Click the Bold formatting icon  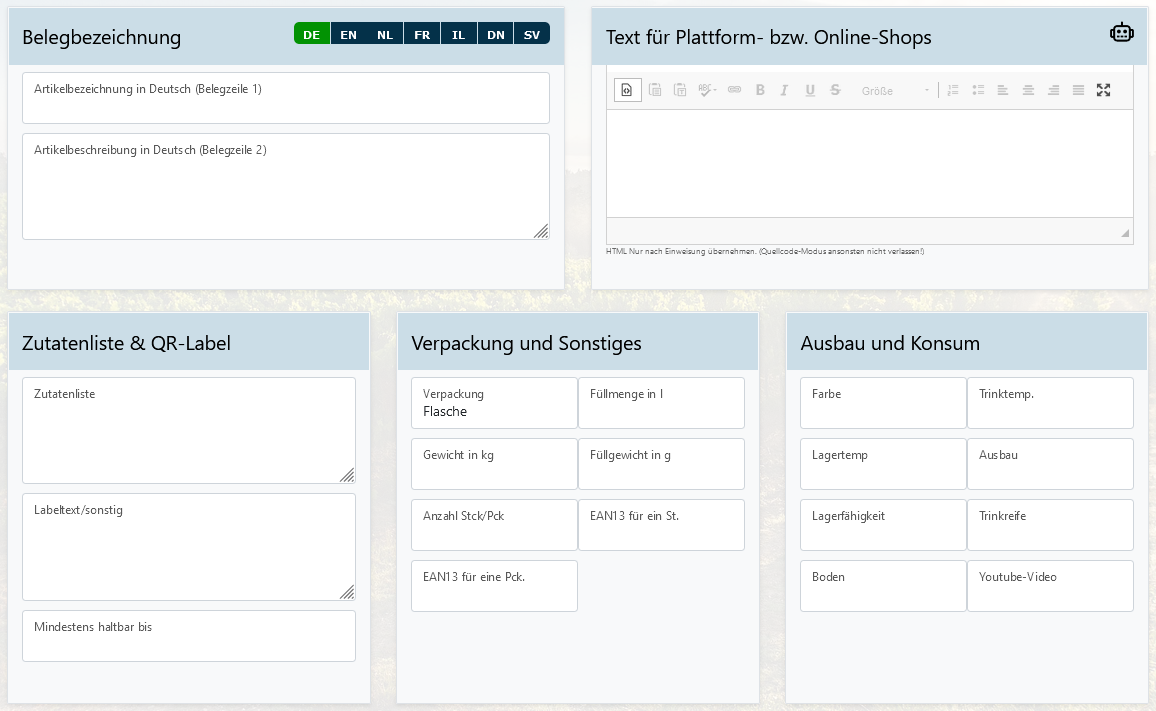(760, 90)
